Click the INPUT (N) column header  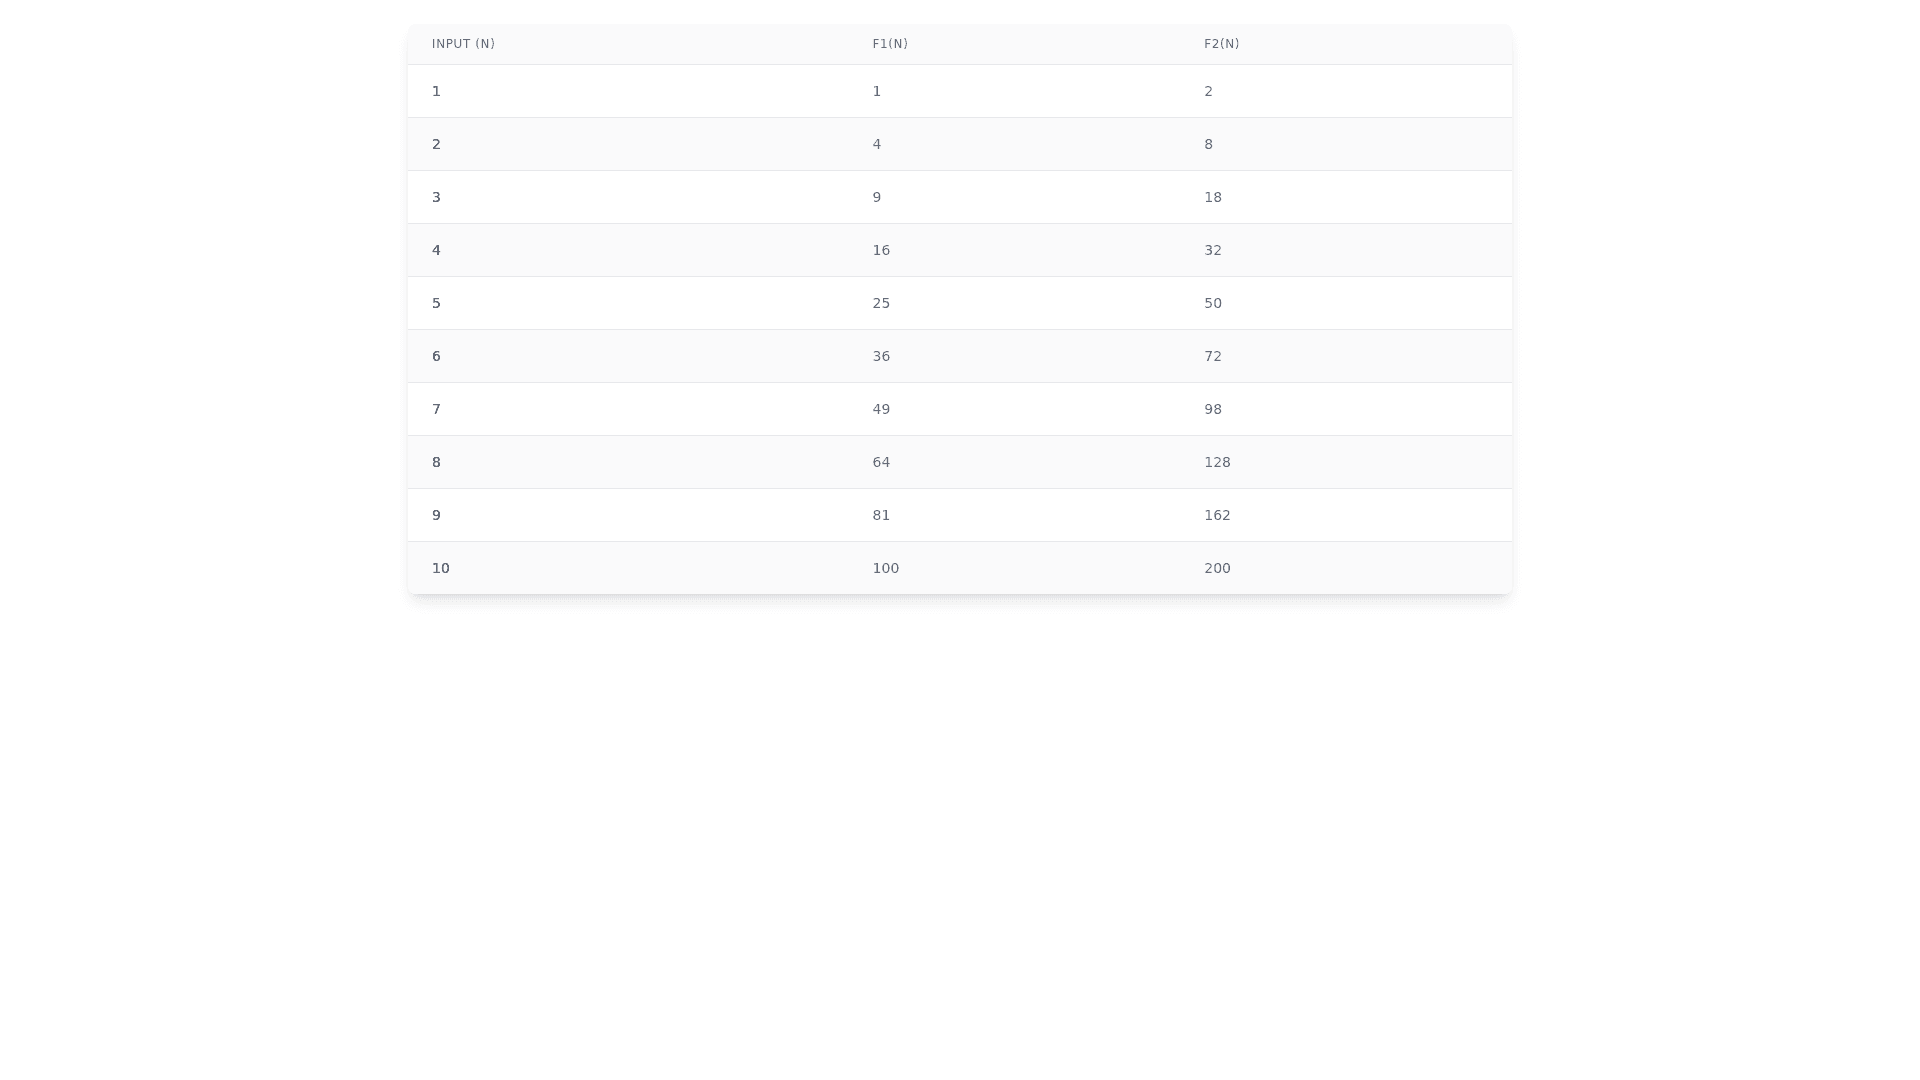pyautogui.click(x=463, y=44)
